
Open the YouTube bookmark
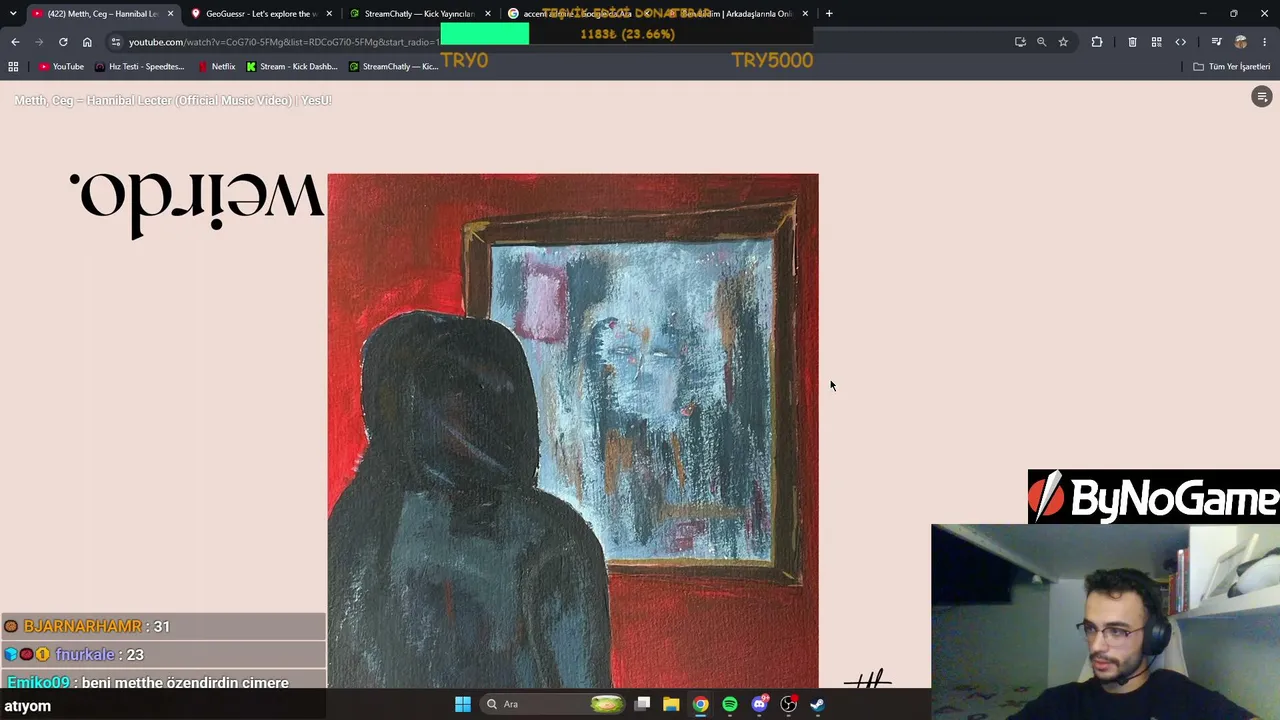coord(61,67)
